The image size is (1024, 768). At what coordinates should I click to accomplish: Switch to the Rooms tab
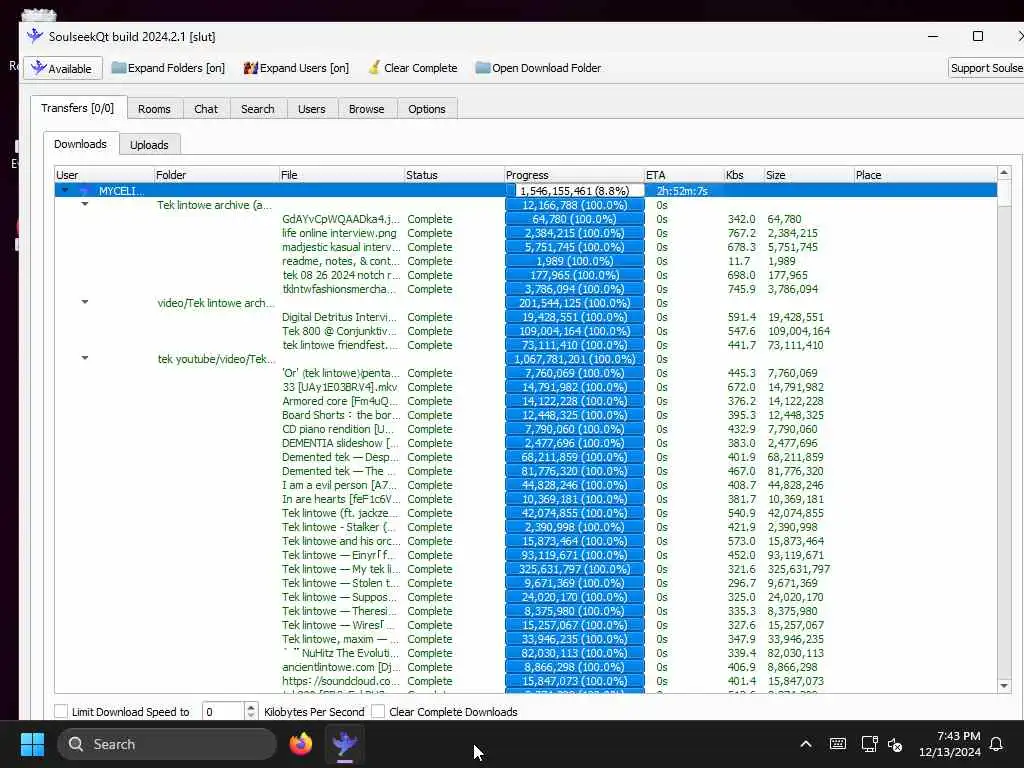[154, 109]
